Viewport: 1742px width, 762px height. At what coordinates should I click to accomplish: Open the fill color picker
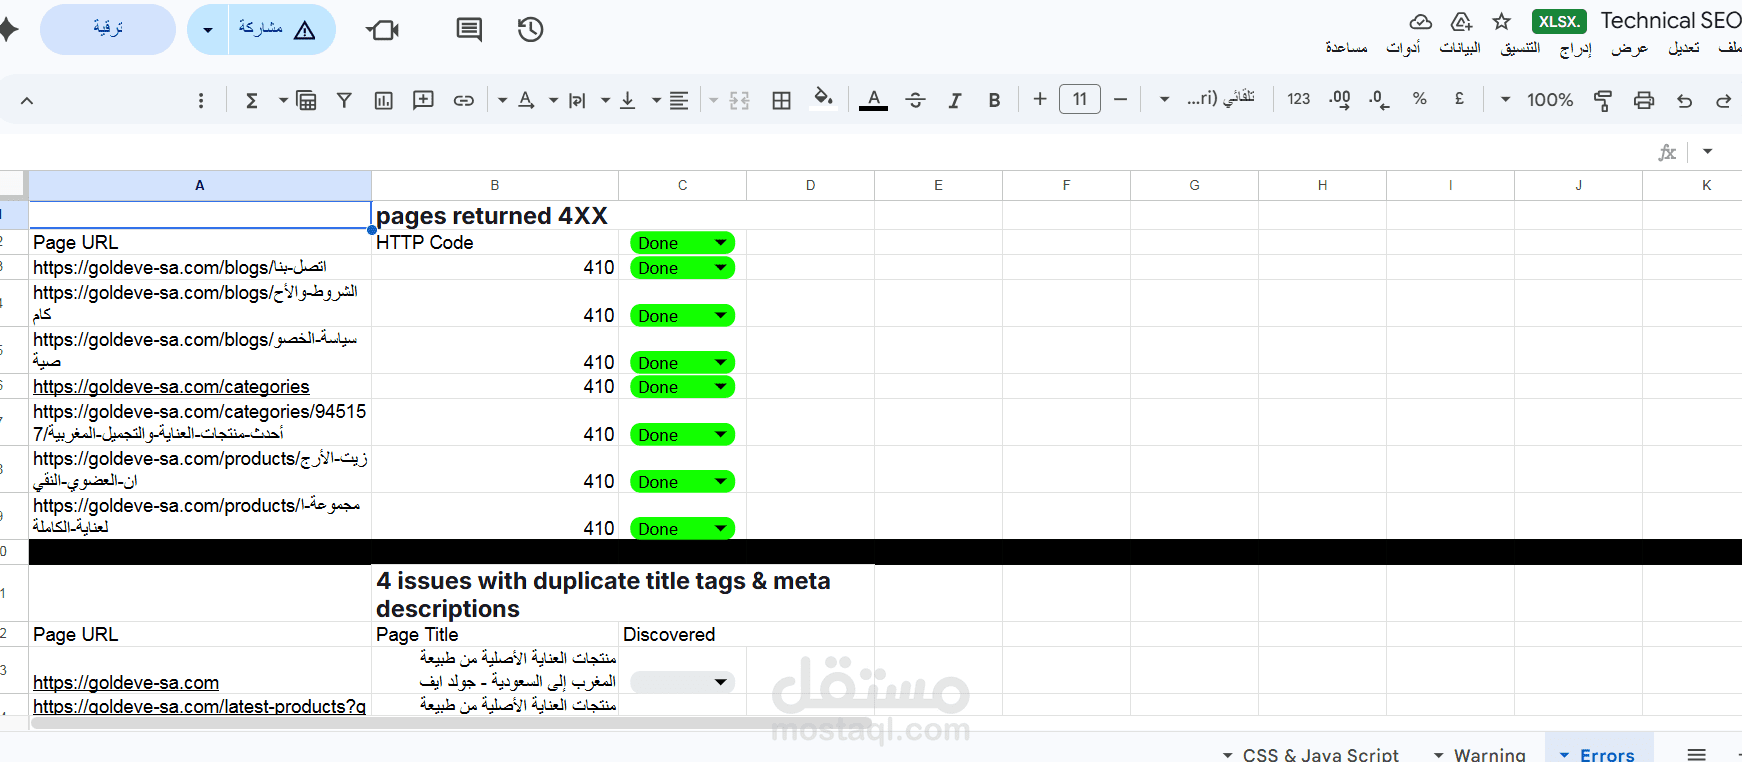[823, 98]
